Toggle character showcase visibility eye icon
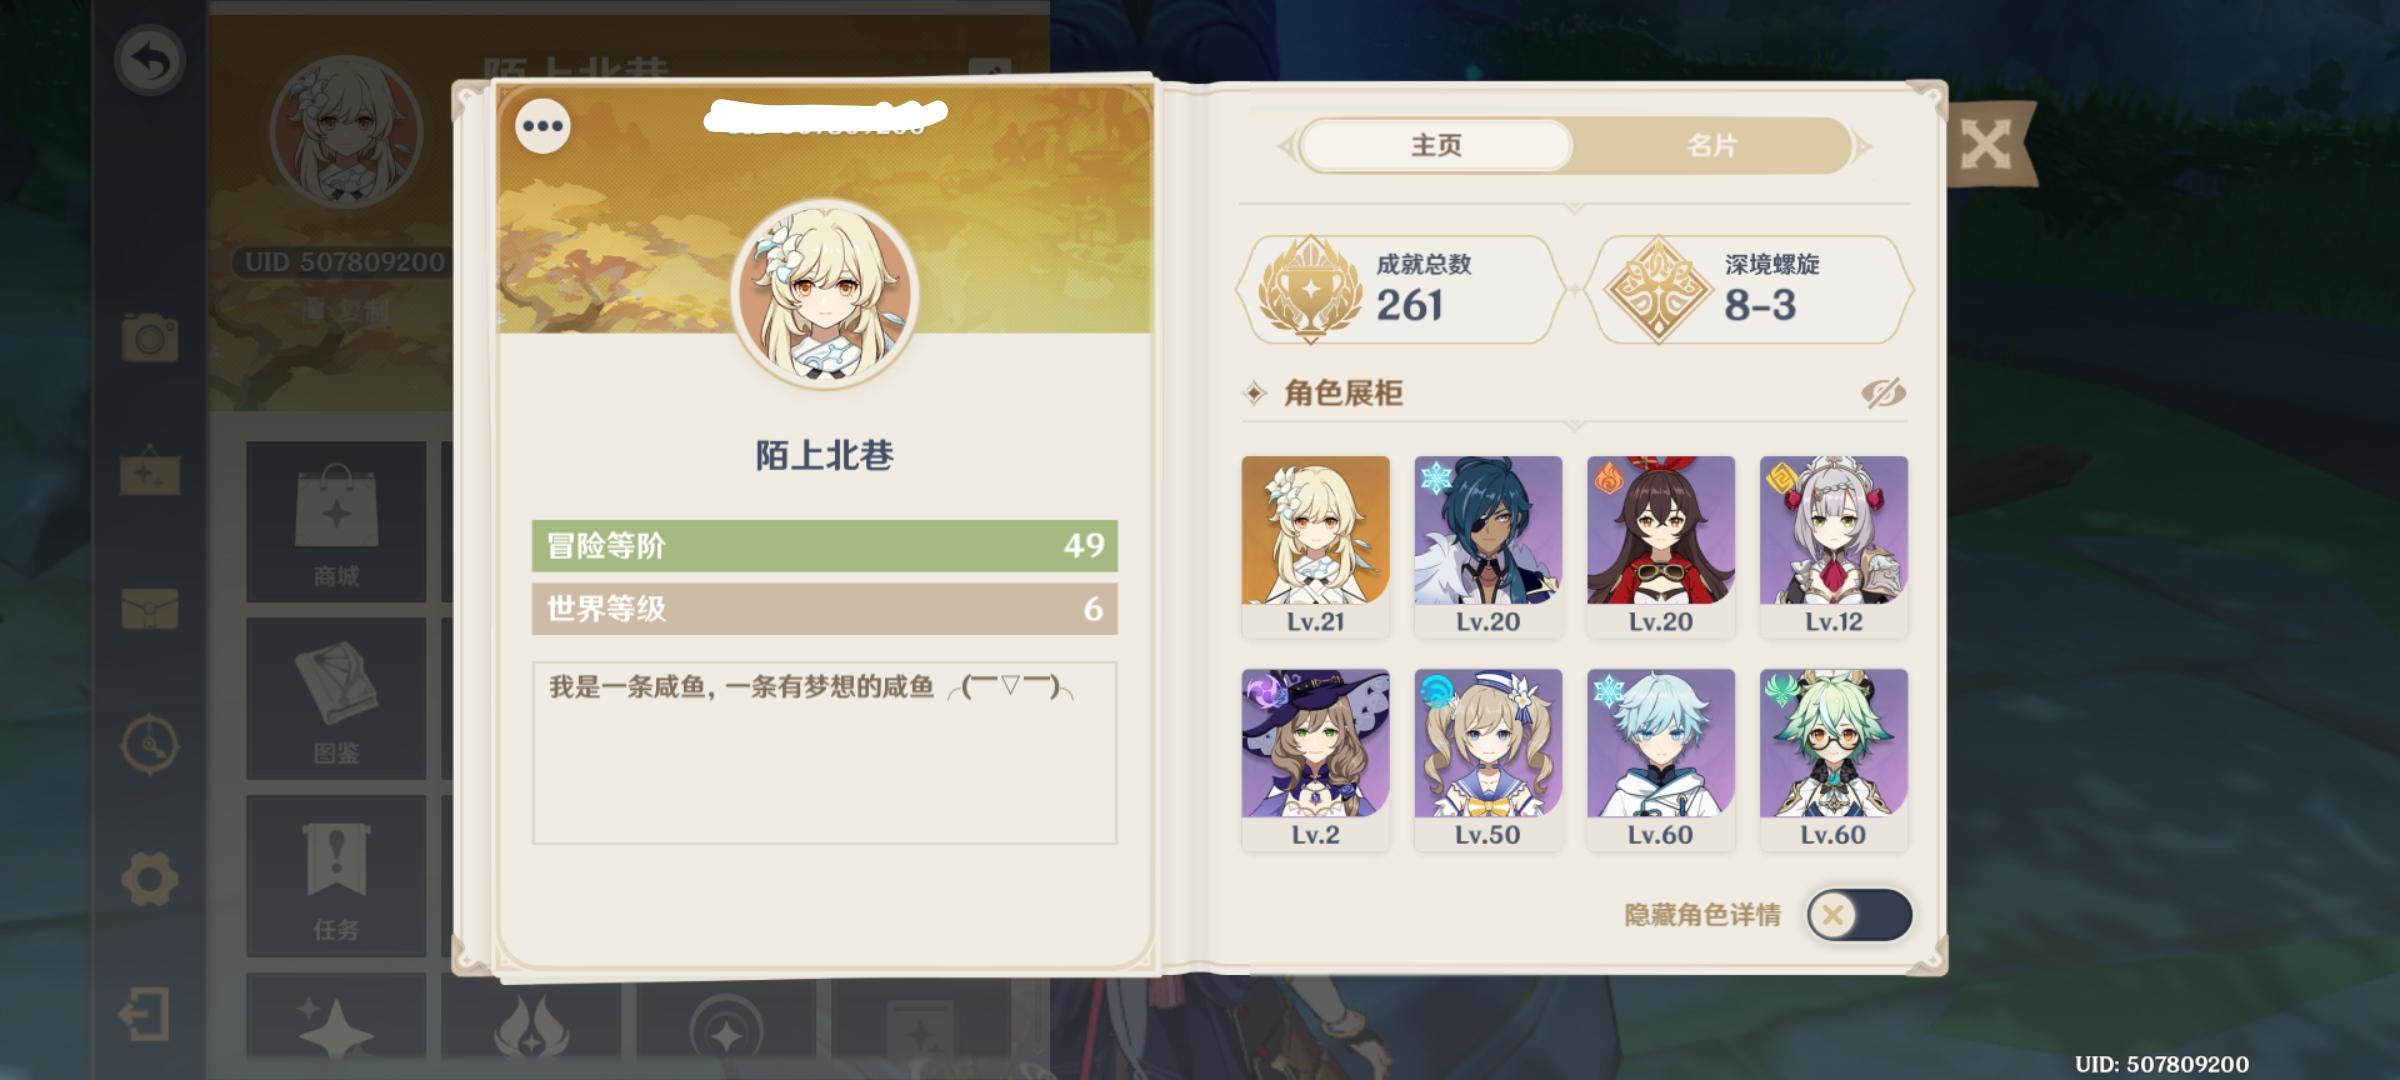 click(1883, 393)
